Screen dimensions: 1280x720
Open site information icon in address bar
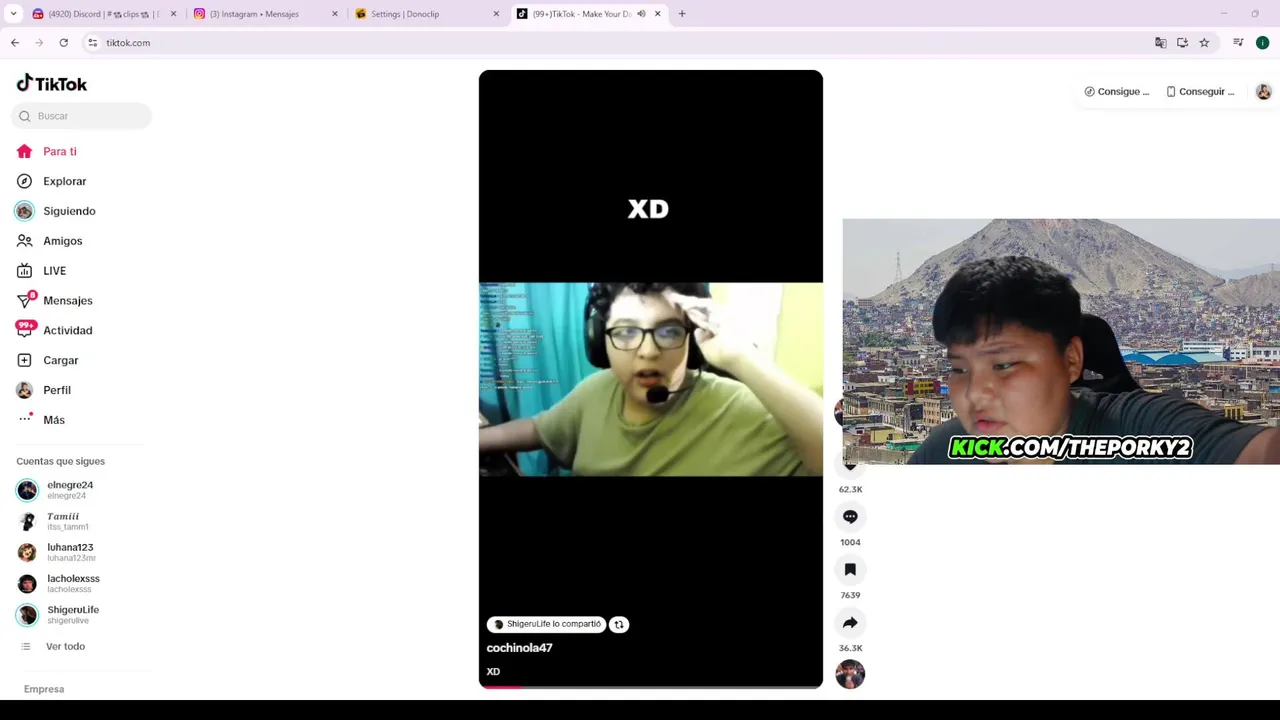click(92, 43)
